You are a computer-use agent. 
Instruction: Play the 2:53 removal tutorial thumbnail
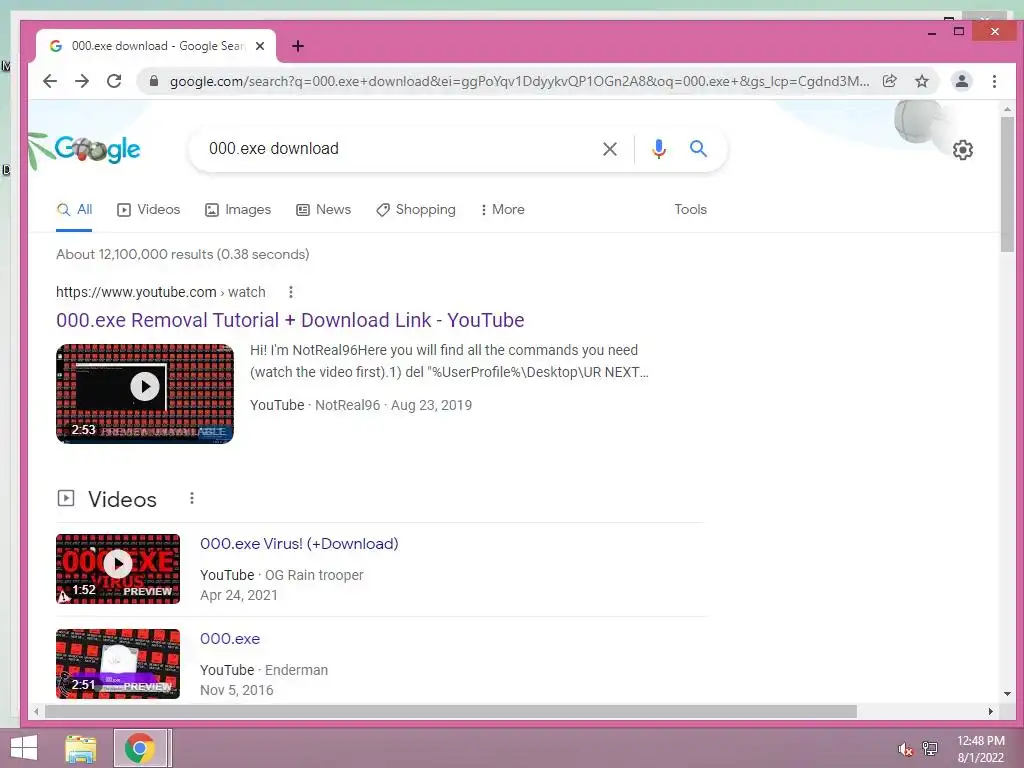[145, 394]
